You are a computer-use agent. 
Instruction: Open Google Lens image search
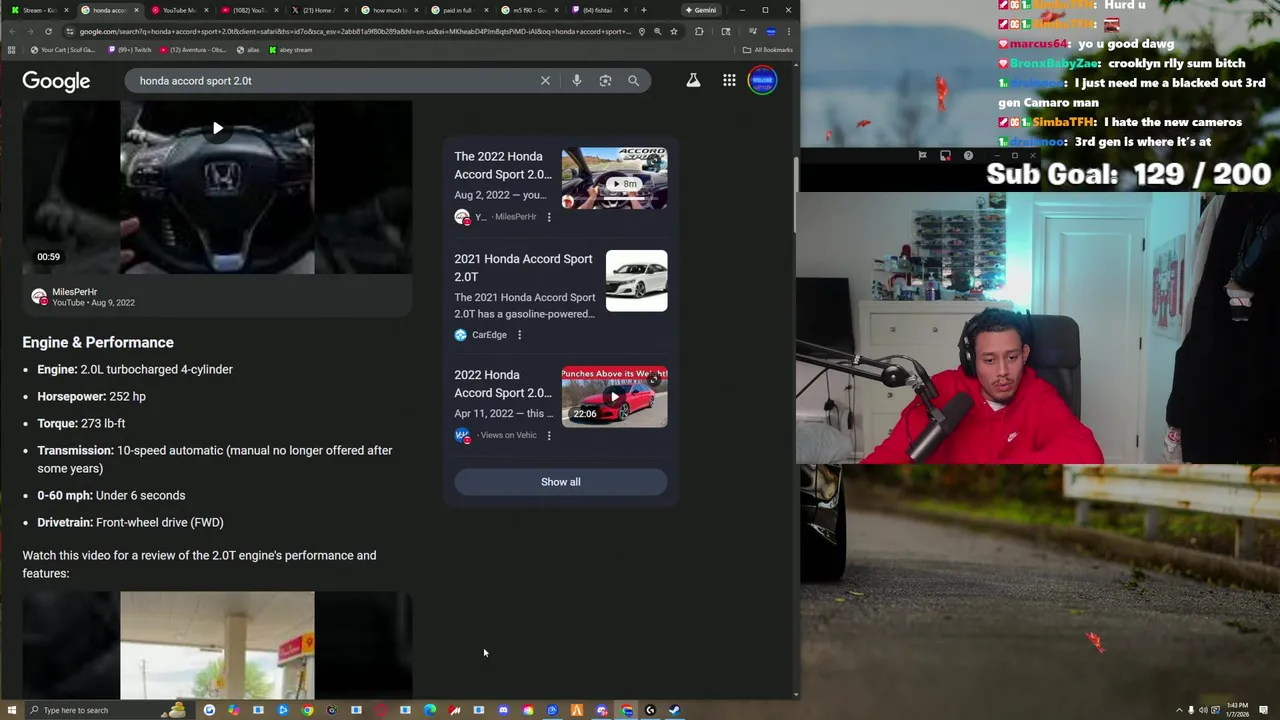[605, 81]
